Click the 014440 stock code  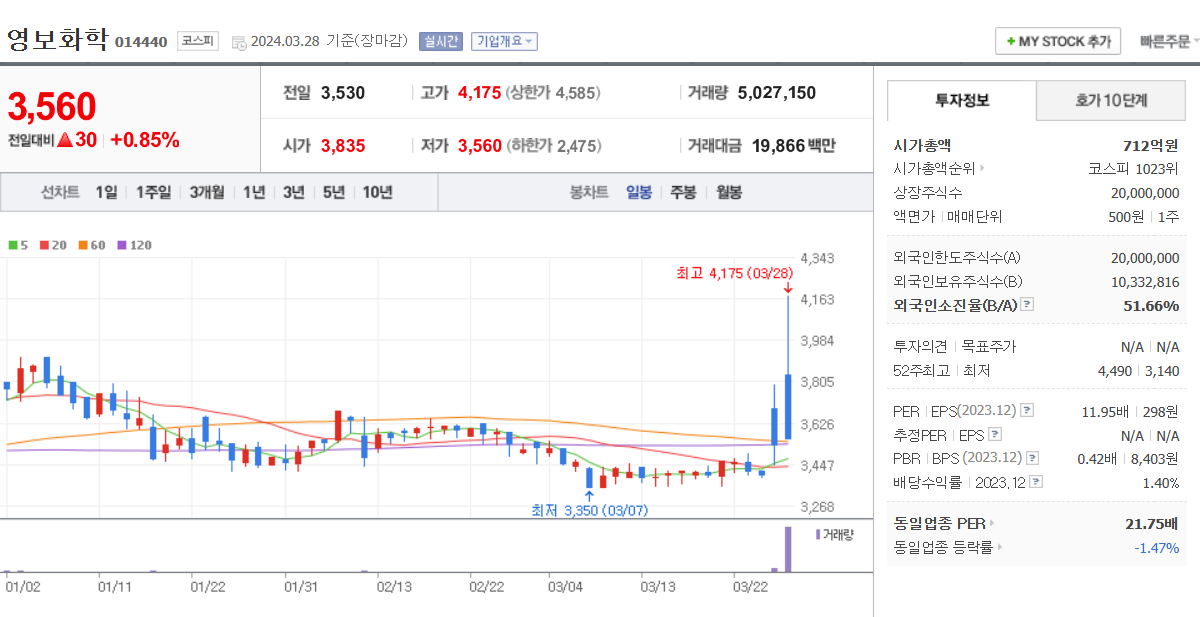[141, 42]
